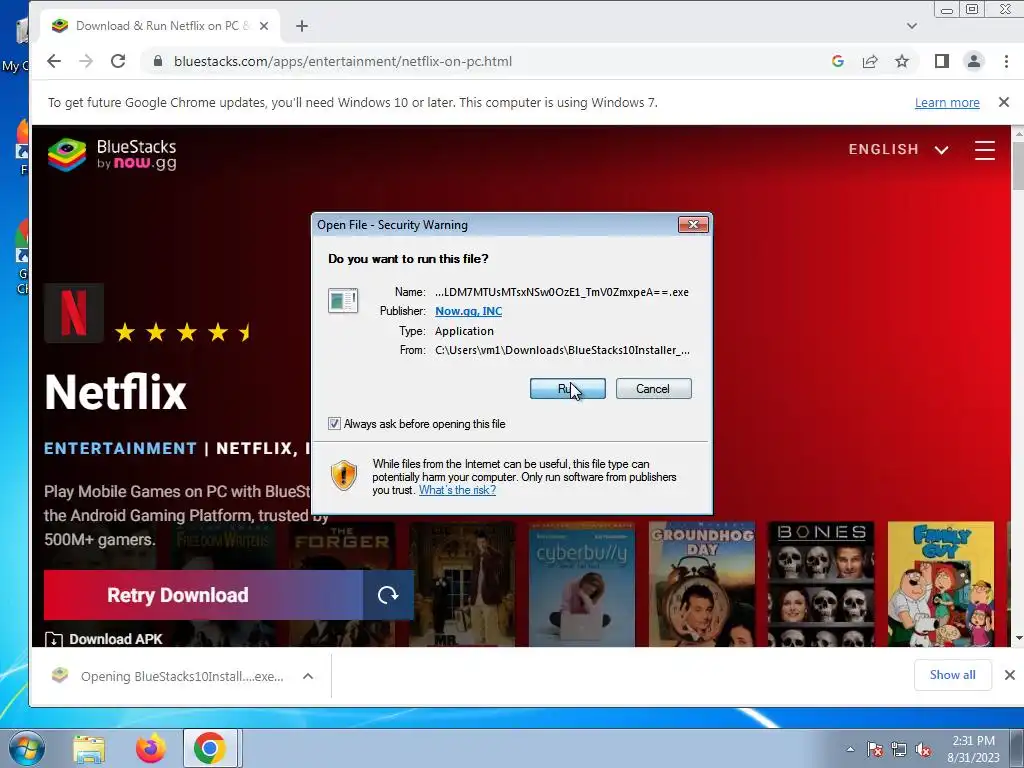Close the downloads bar

(x=1010, y=675)
